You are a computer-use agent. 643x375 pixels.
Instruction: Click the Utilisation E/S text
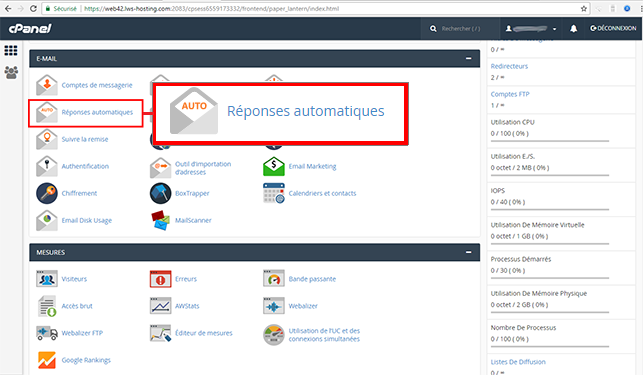[x=513, y=156]
